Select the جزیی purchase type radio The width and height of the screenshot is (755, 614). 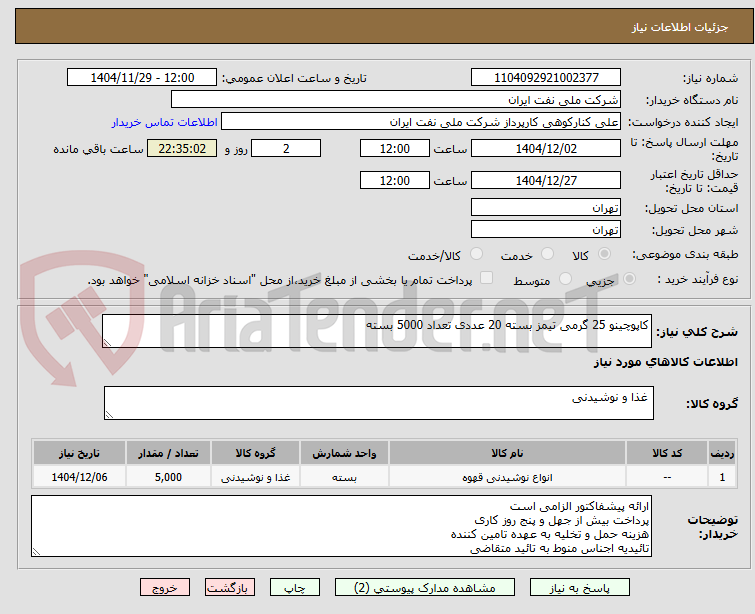click(629, 279)
